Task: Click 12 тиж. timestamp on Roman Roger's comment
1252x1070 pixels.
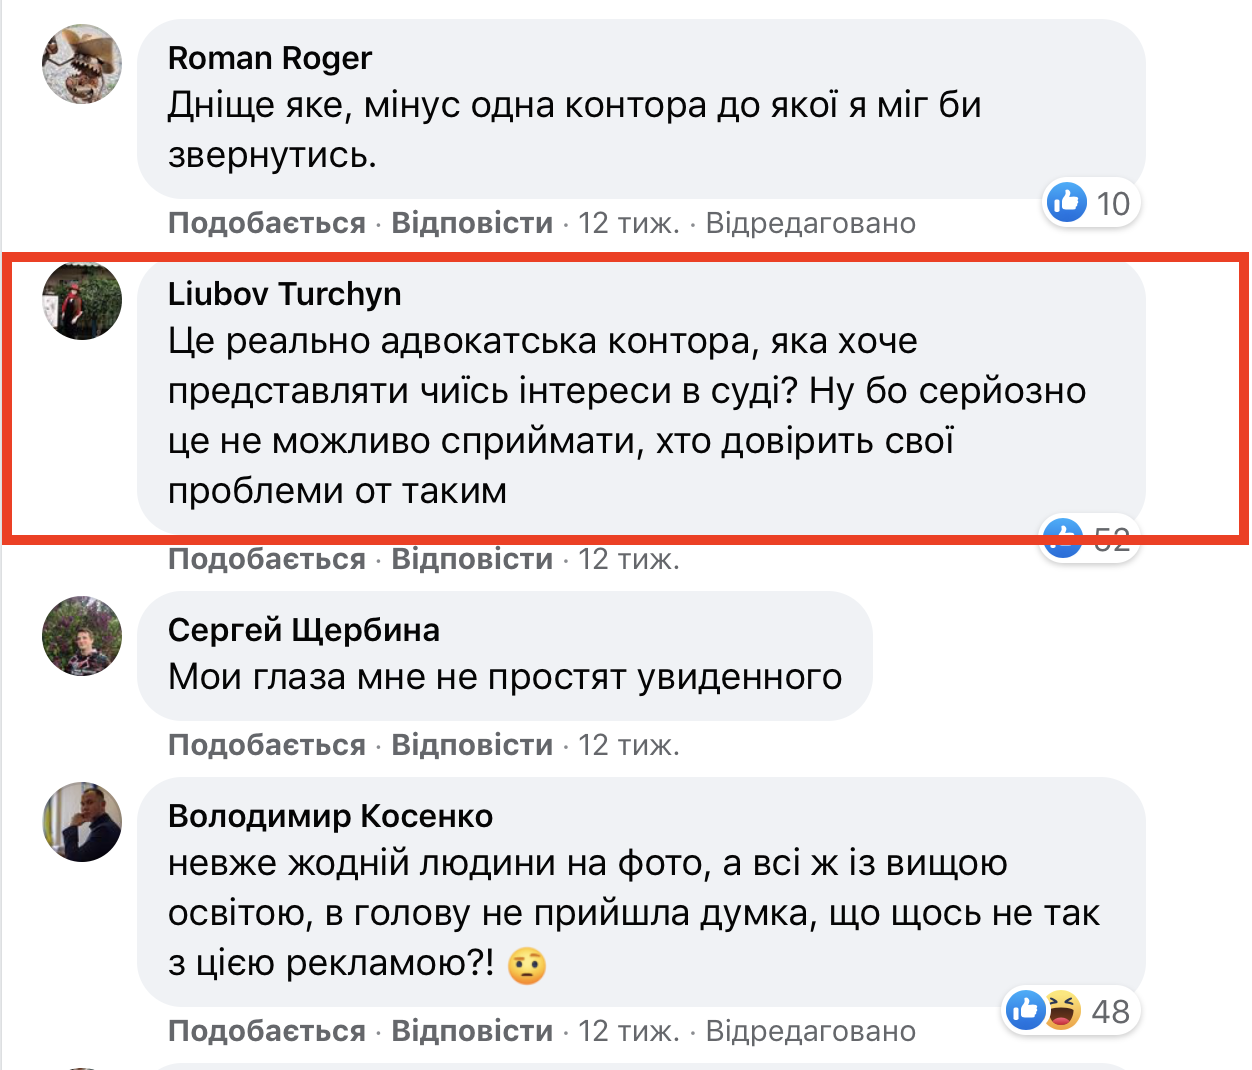Action: [628, 223]
